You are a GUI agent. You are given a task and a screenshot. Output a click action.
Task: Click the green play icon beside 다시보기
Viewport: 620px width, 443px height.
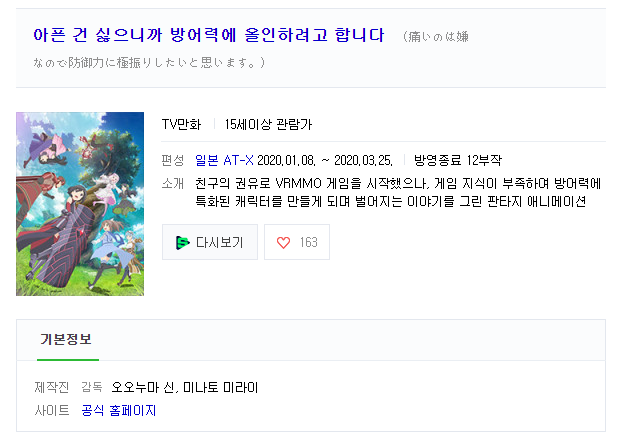click(x=182, y=242)
